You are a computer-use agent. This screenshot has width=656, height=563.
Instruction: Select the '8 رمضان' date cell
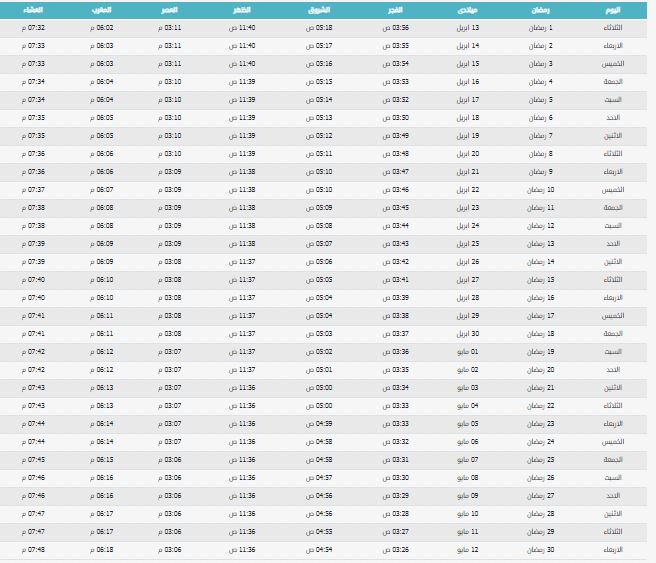point(541,154)
